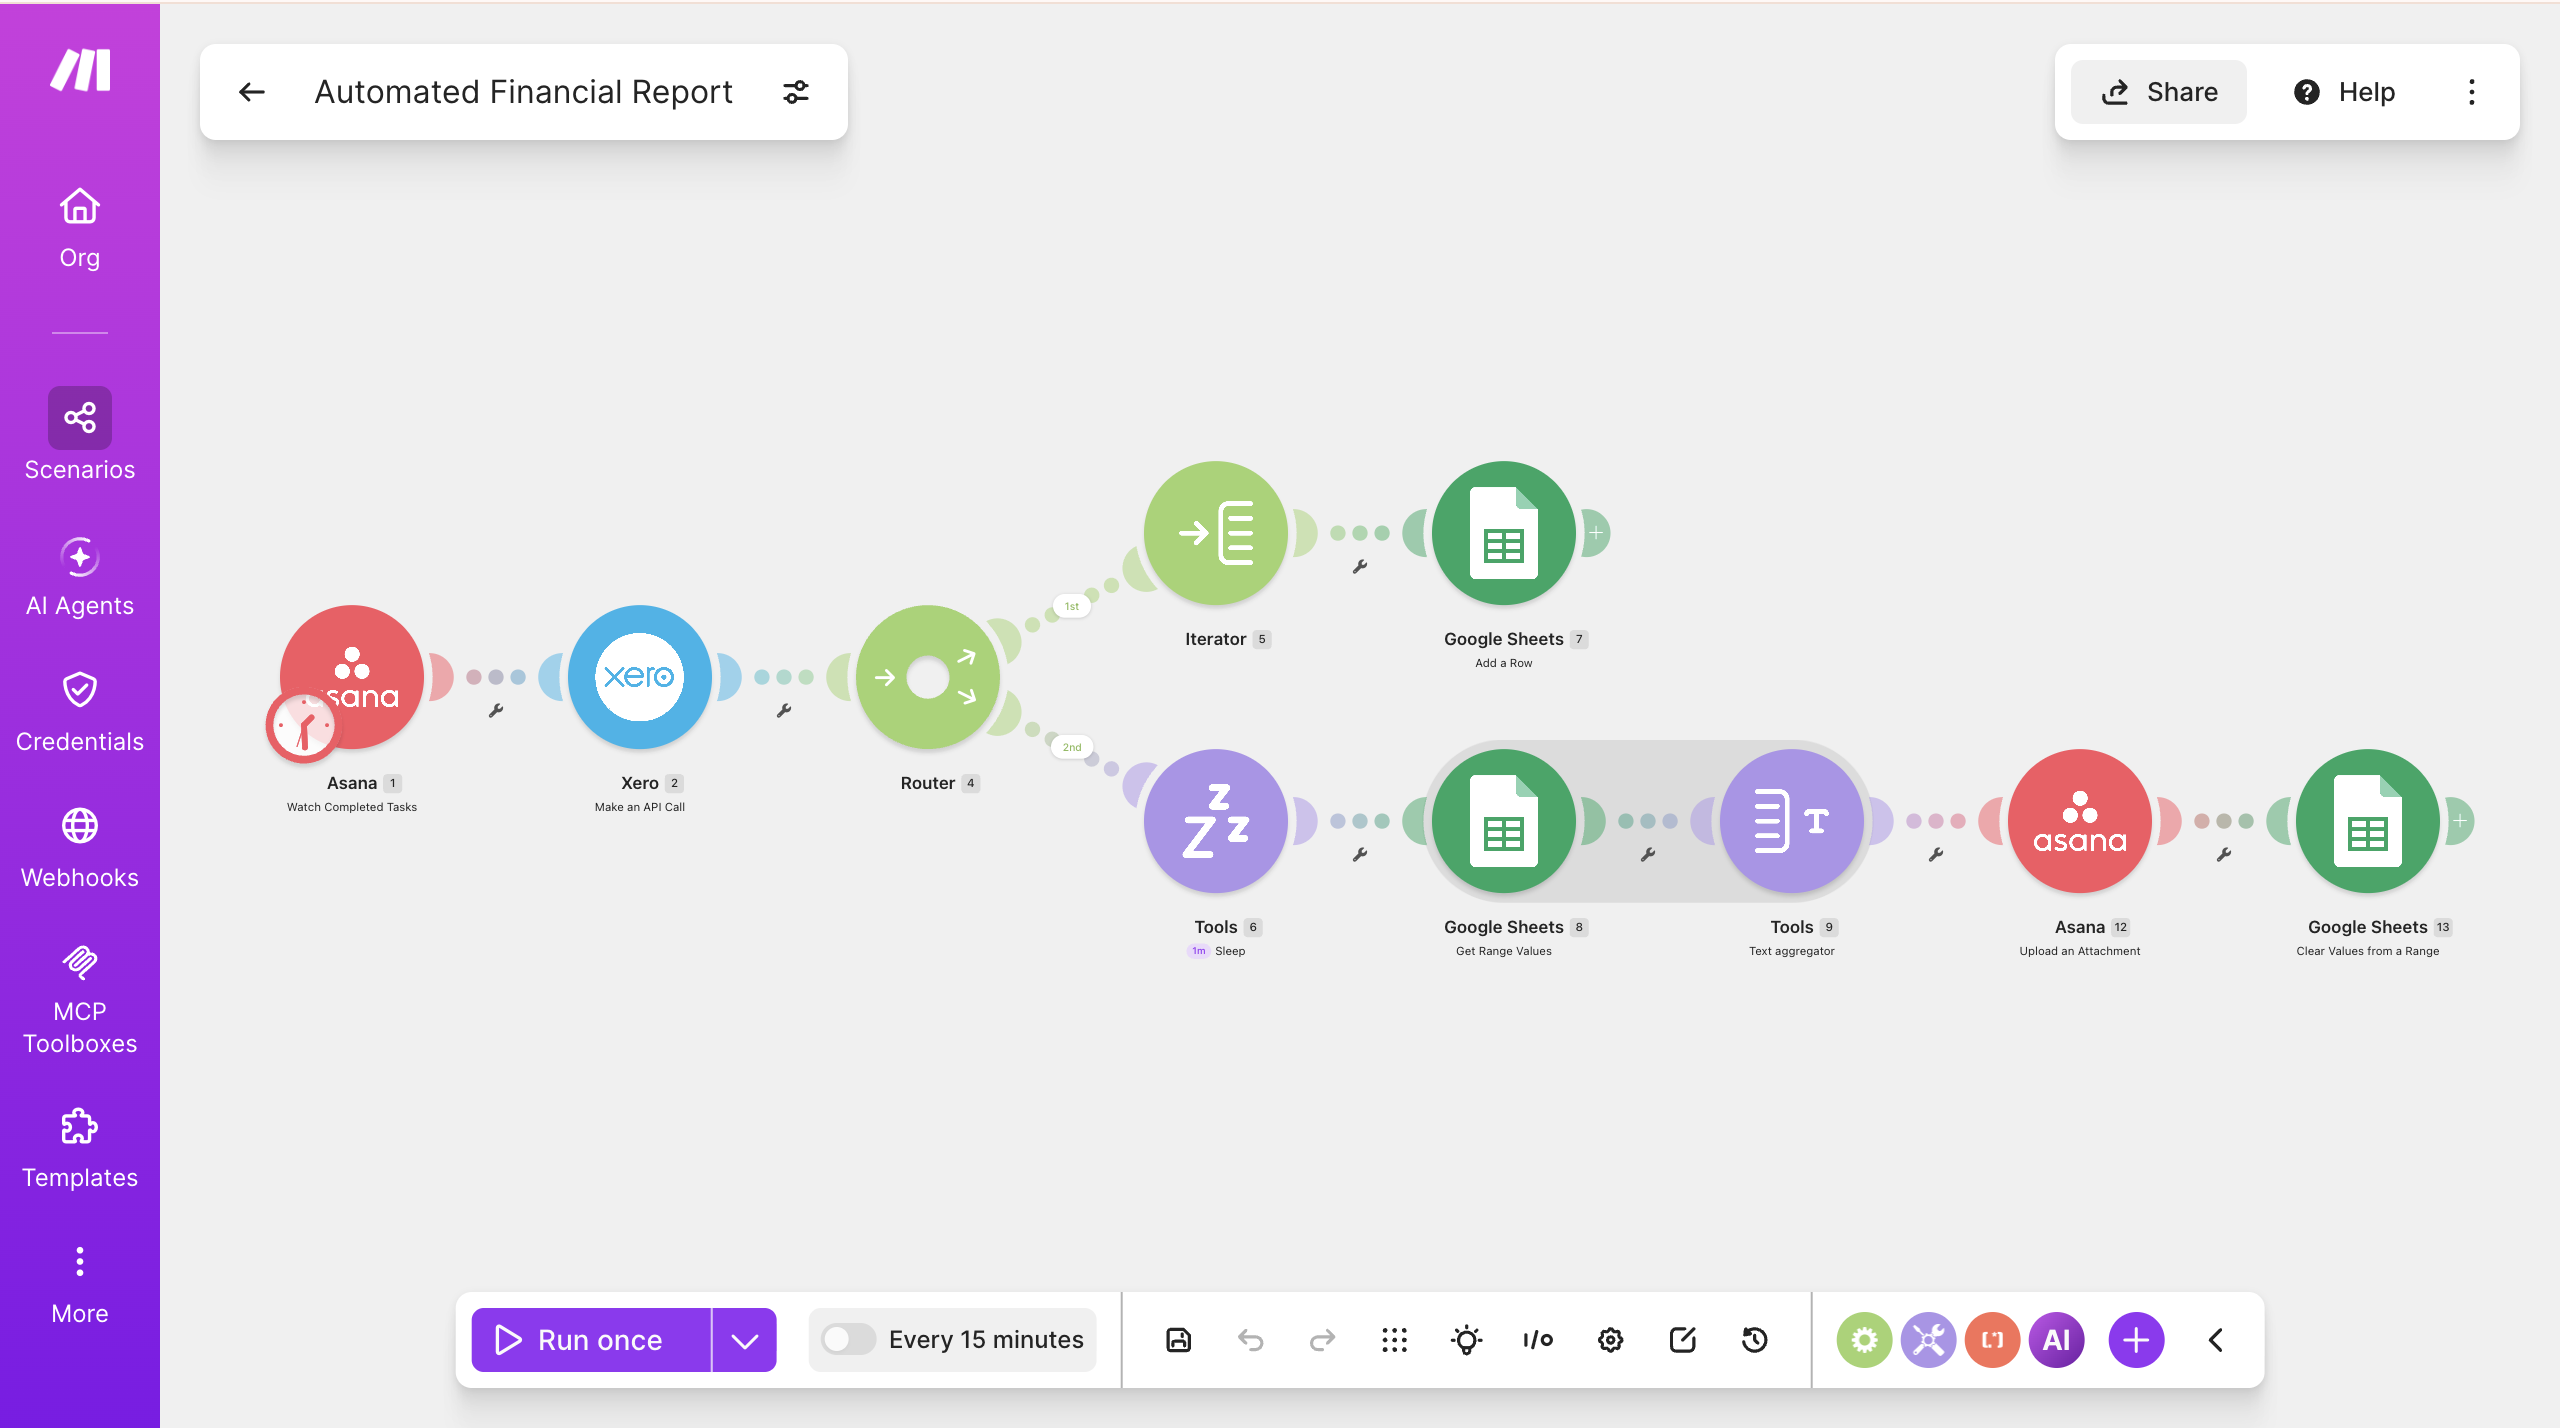This screenshot has height=1428, width=2560.
Task: Select the Iterator module
Action: point(1216,533)
